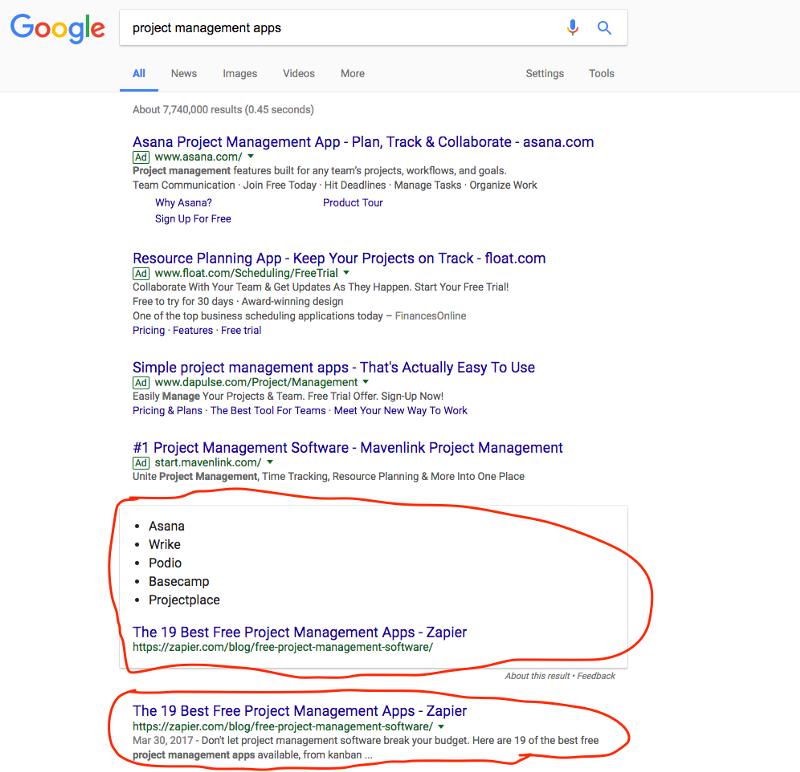Click the 'Sign Up For Free' sitelink
Viewport: 800px width, 772px height.
(193, 219)
